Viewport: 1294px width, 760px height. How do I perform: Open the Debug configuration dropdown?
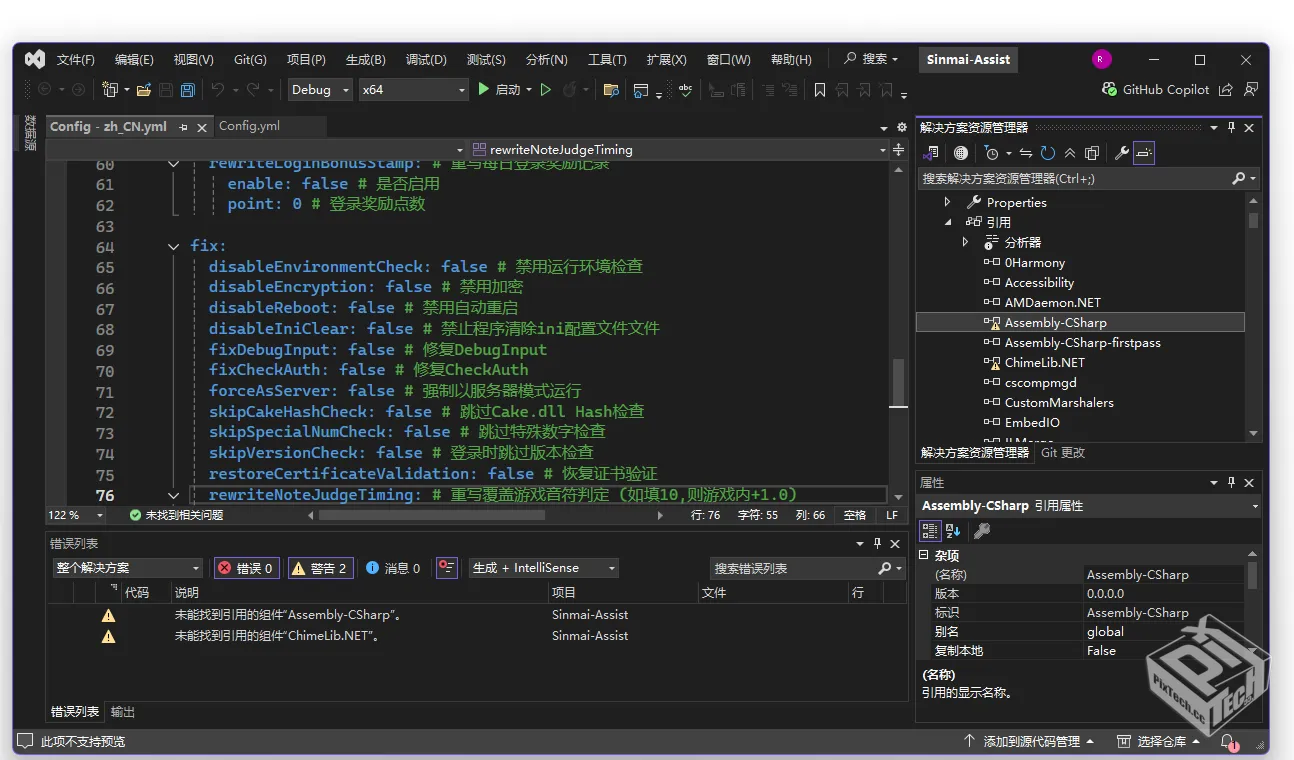click(319, 90)
